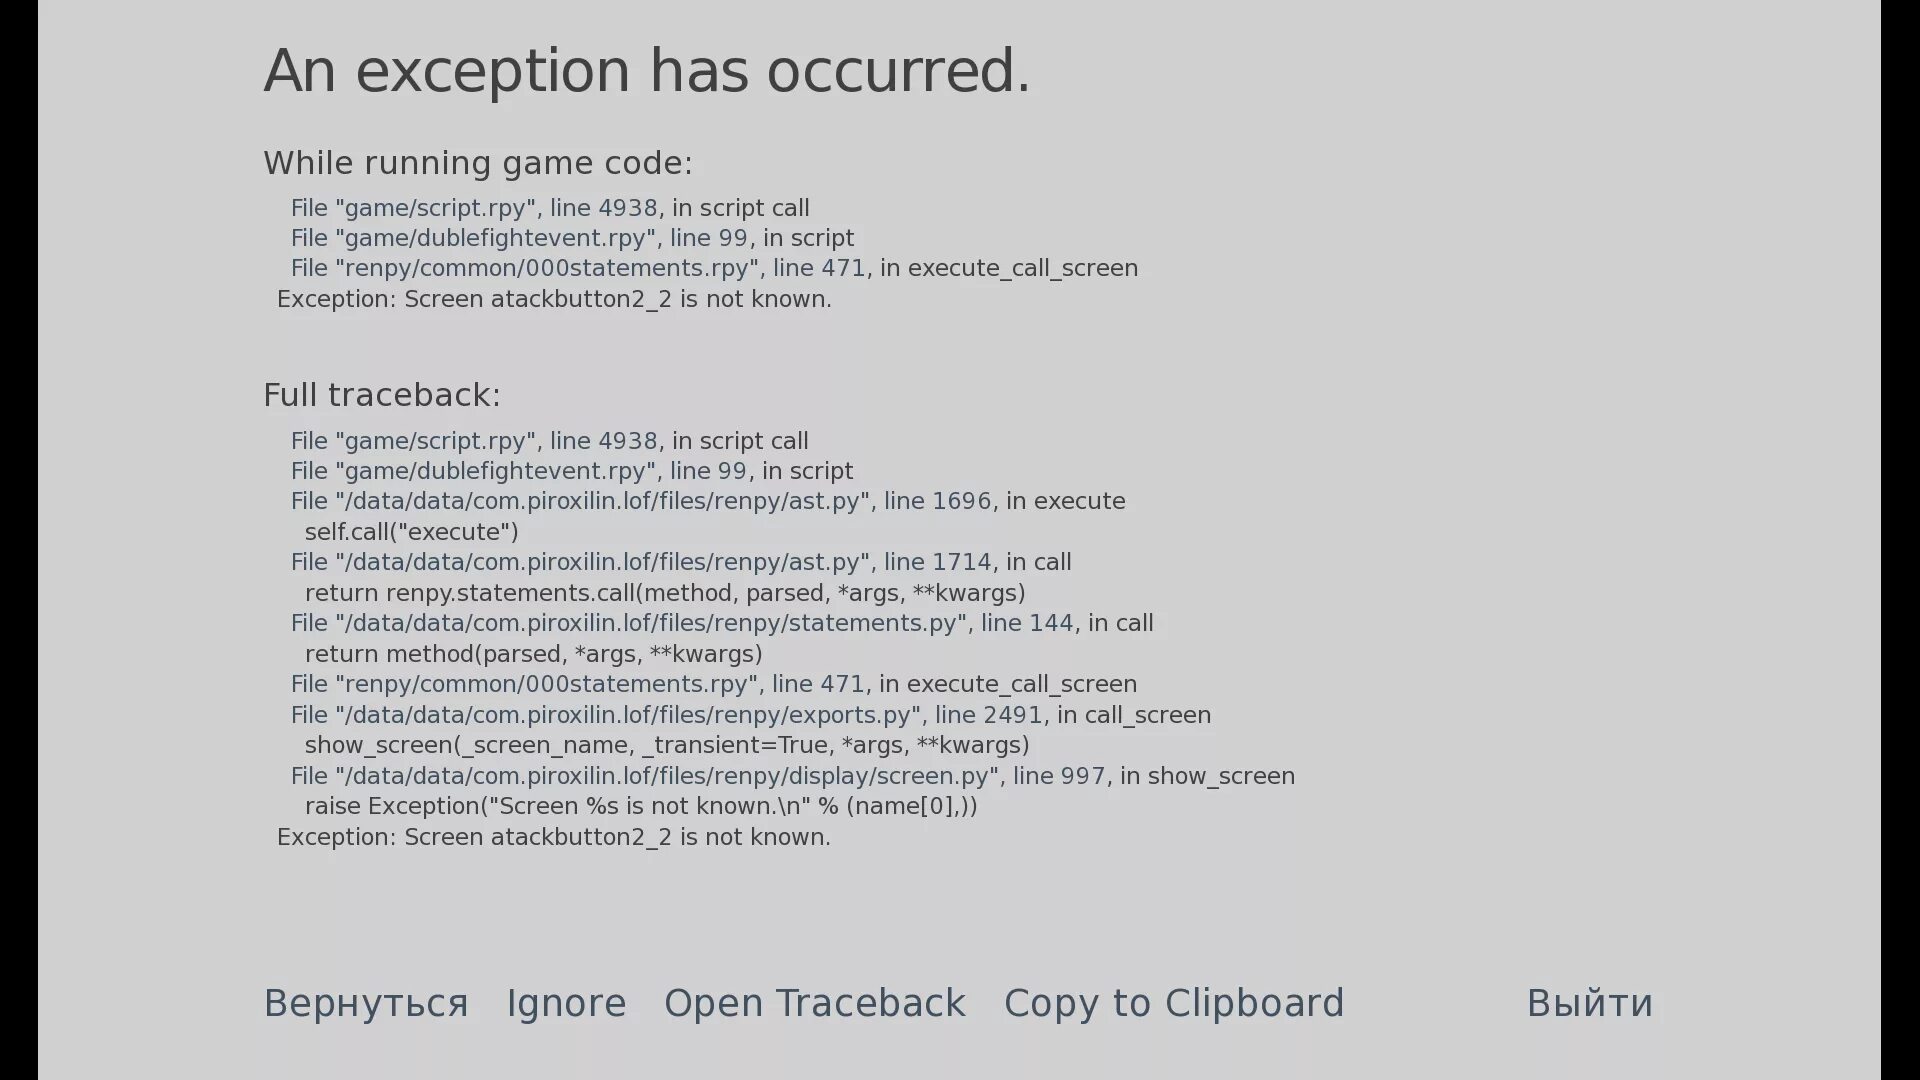Click Ignore to dismiss the exception
This screenshot has height=1080, width=1920.
click(566, 1002)
